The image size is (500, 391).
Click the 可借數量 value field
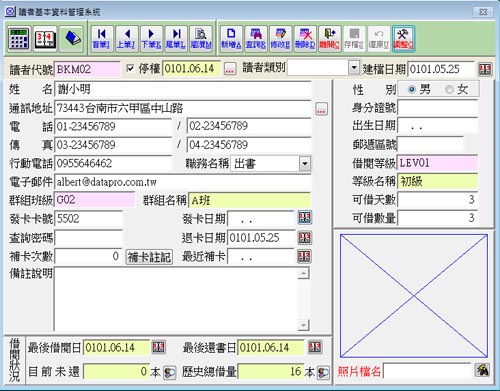pyautogui.click(x=438, y=218)
